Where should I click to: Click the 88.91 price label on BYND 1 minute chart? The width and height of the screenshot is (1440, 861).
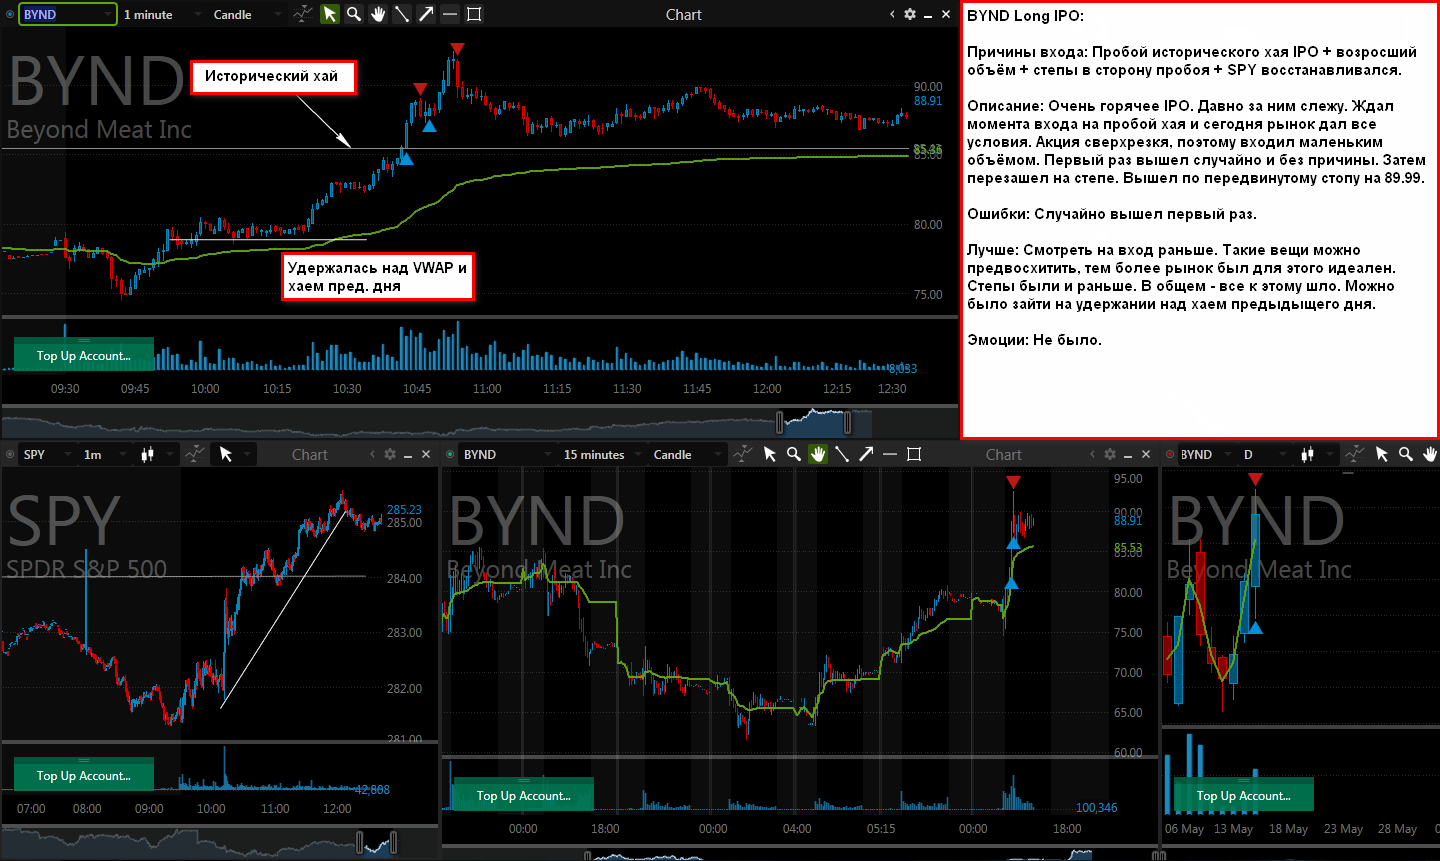click(928, 100)
